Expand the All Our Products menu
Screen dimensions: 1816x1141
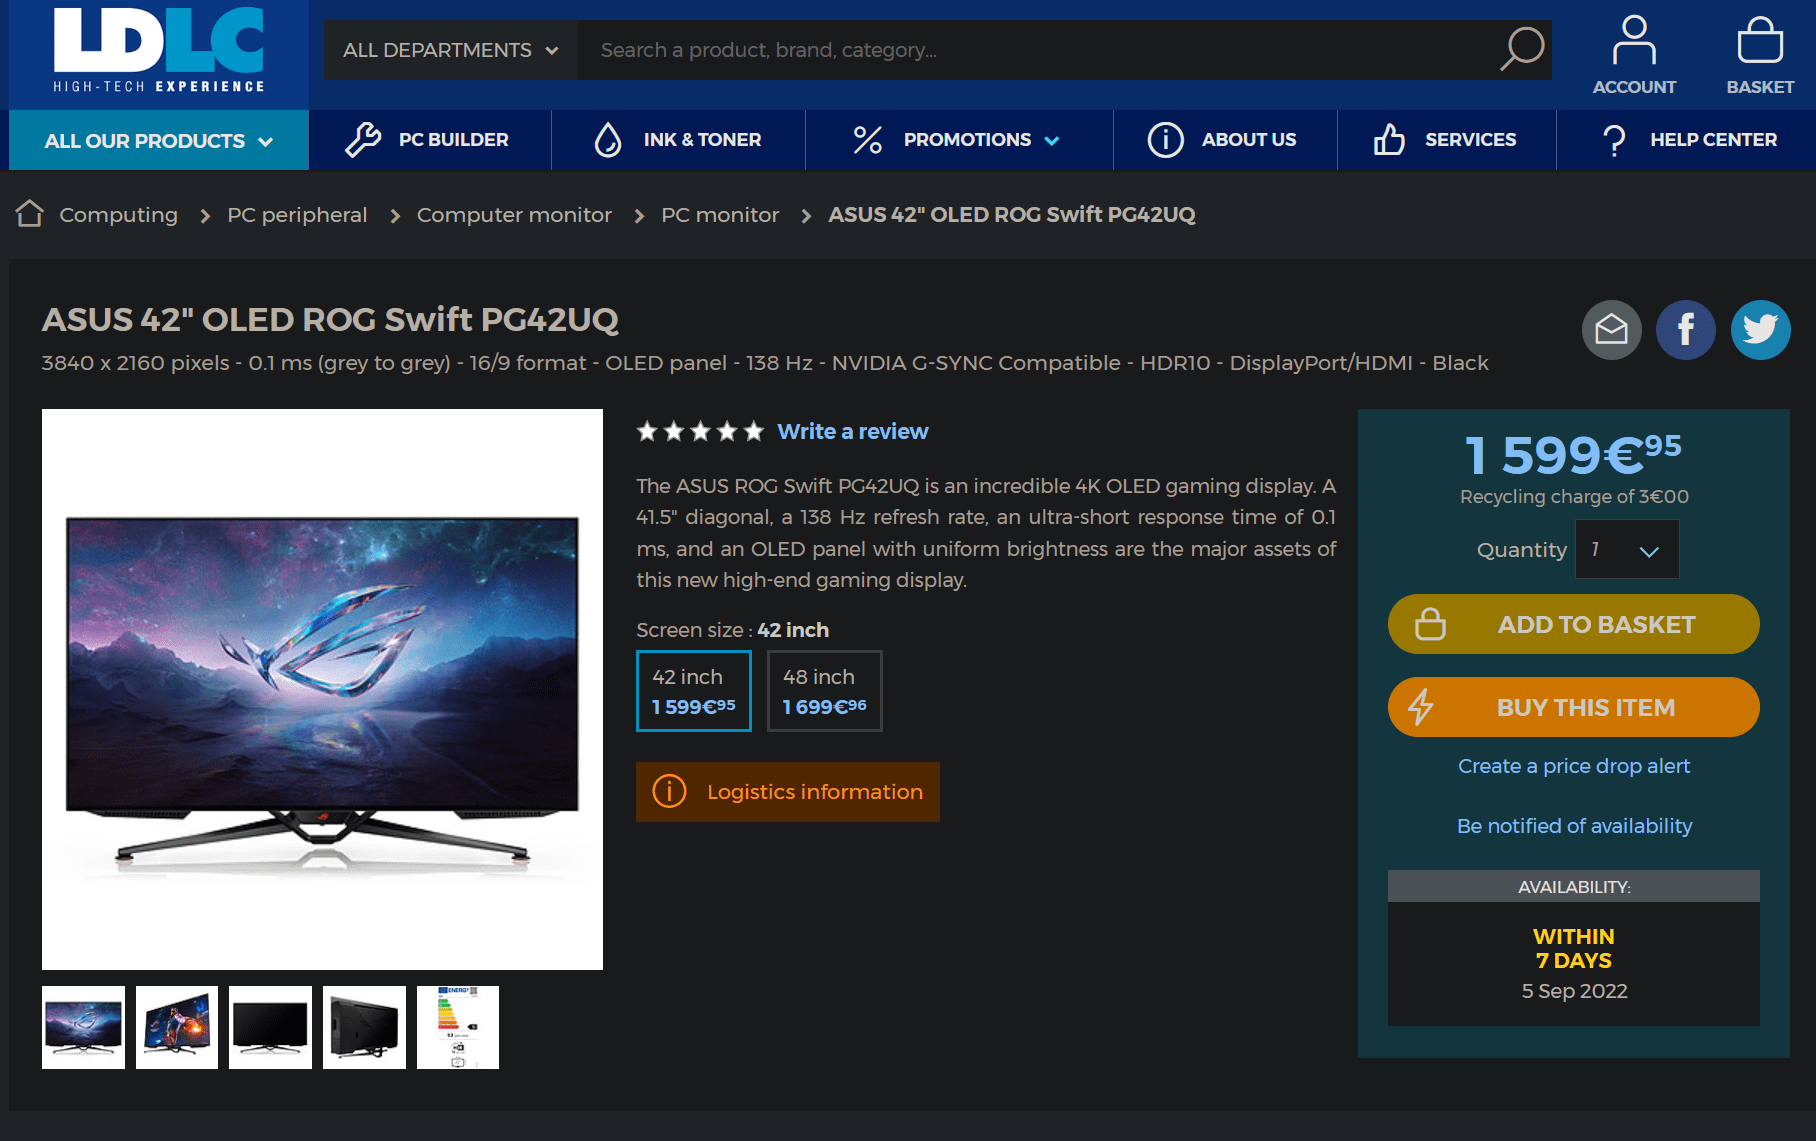(x=159, y=140)
